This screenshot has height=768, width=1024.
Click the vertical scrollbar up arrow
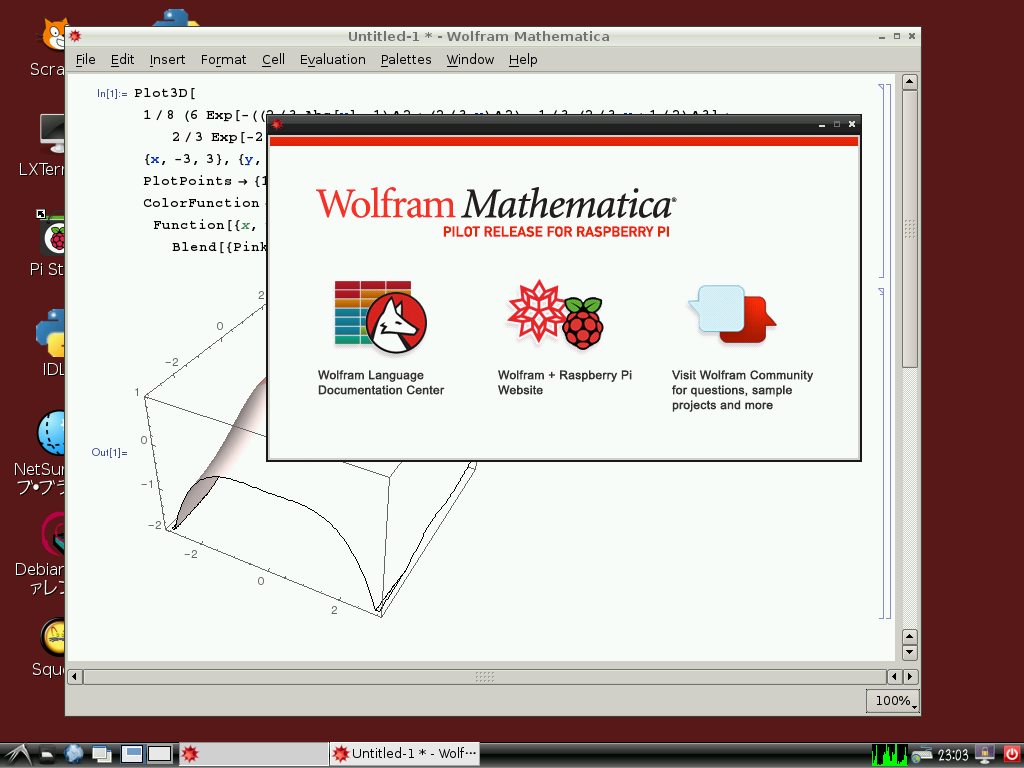click(x=910, y=82)
